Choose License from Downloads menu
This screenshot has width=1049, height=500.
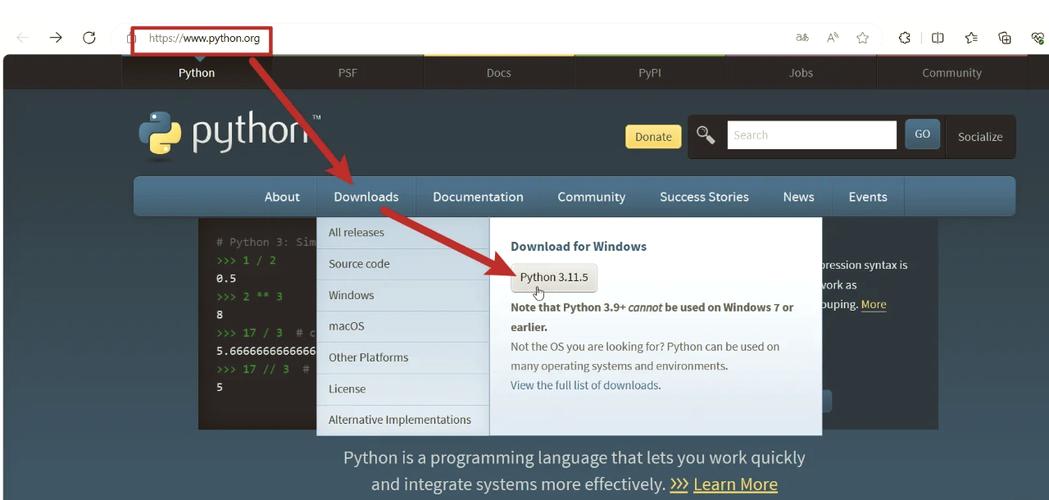[403, 389]
